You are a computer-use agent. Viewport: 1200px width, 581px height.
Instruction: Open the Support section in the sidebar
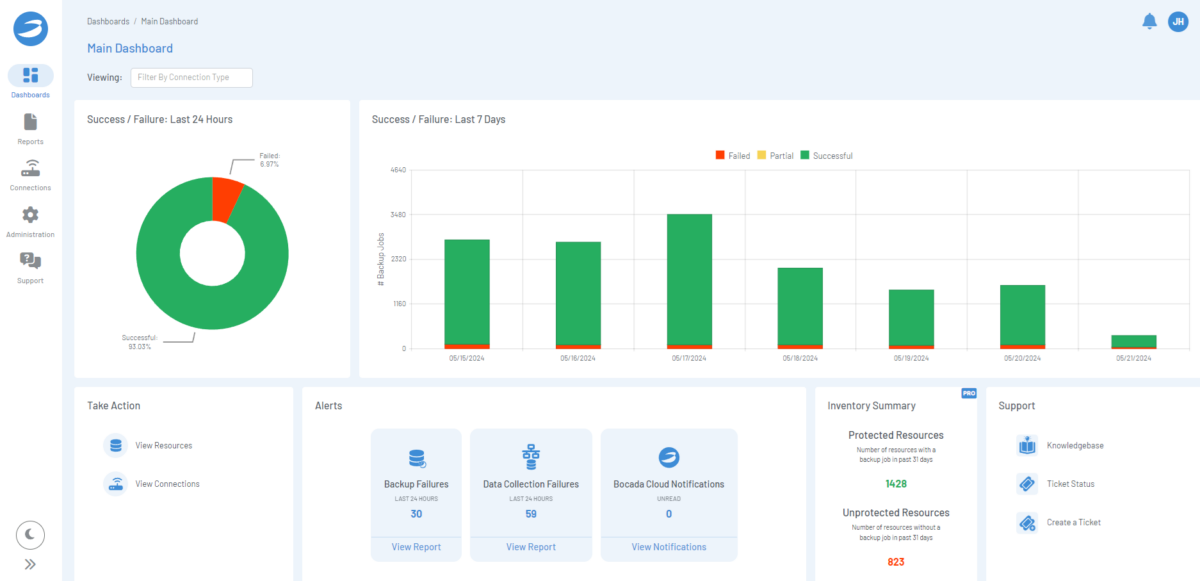[x=30, y=267]
